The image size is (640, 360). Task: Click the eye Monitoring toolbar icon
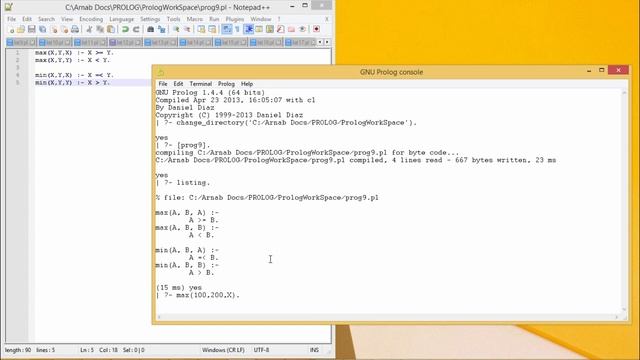point(302,29)
